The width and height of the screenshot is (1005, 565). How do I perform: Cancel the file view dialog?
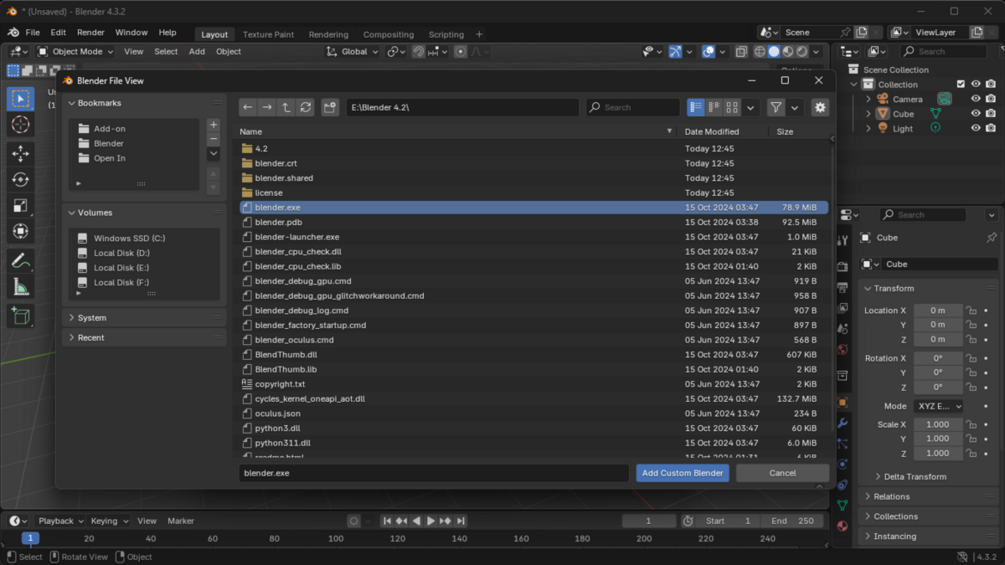tap(782, 473)
